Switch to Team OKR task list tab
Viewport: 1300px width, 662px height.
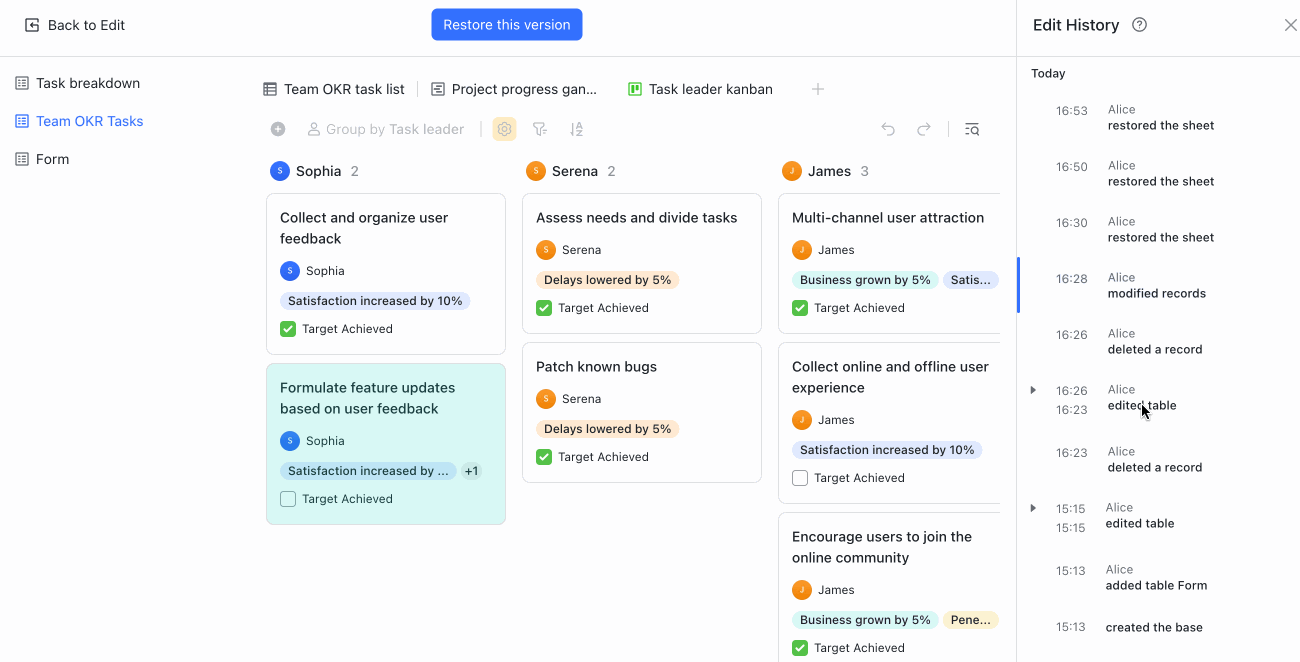(x=334, y=89)
